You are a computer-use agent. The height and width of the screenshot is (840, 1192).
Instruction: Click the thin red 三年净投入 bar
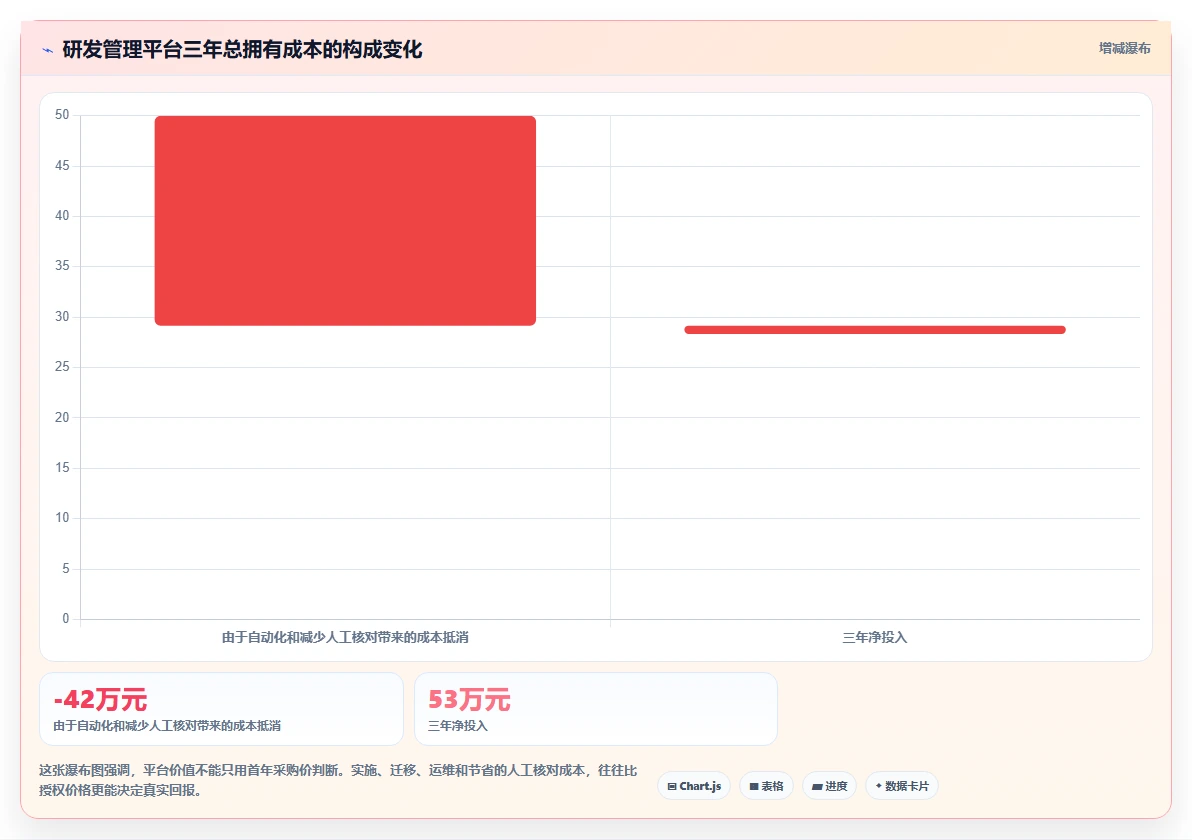click(875, 329)
